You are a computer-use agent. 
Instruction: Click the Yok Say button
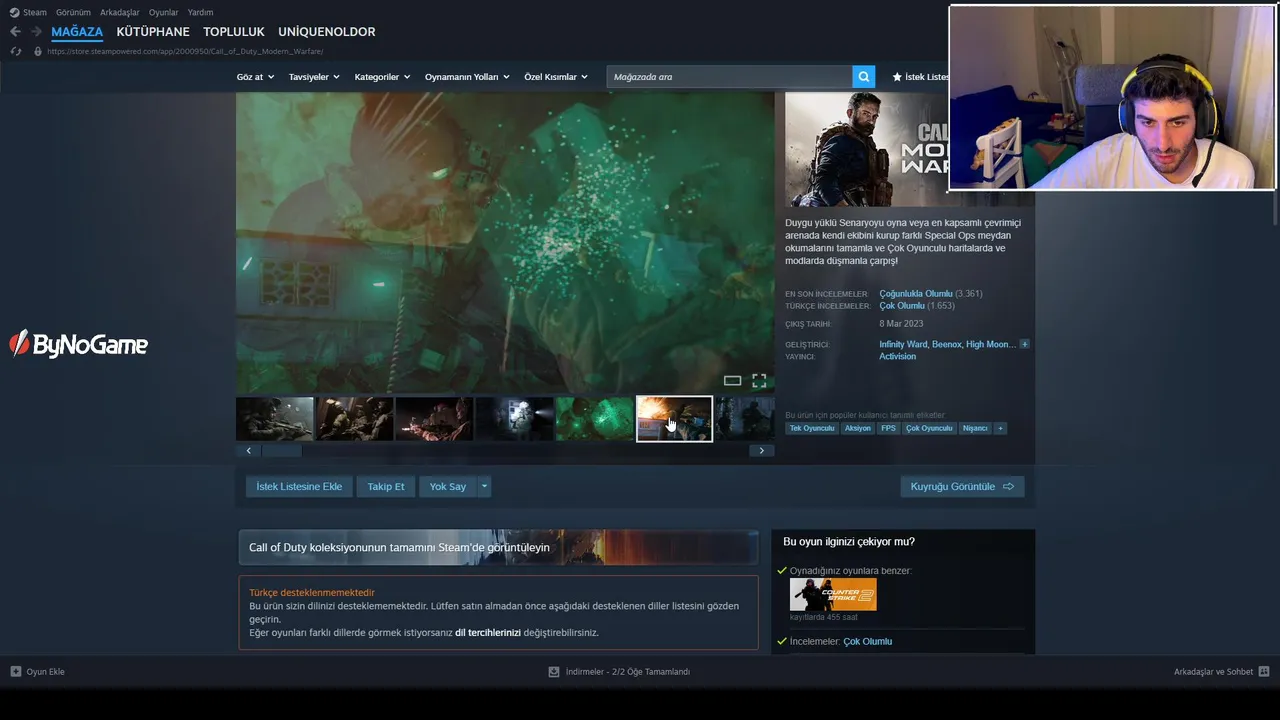[x=448, y=487]
